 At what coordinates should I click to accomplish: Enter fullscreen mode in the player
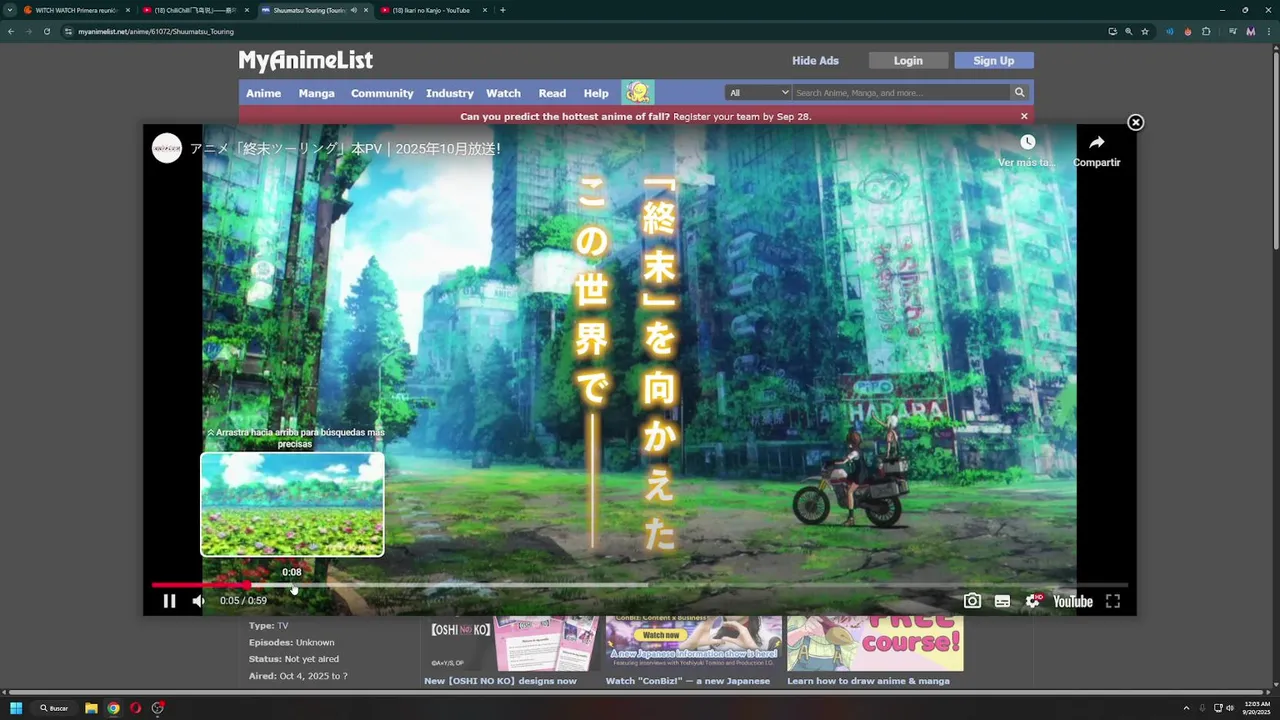point(1113,601)
